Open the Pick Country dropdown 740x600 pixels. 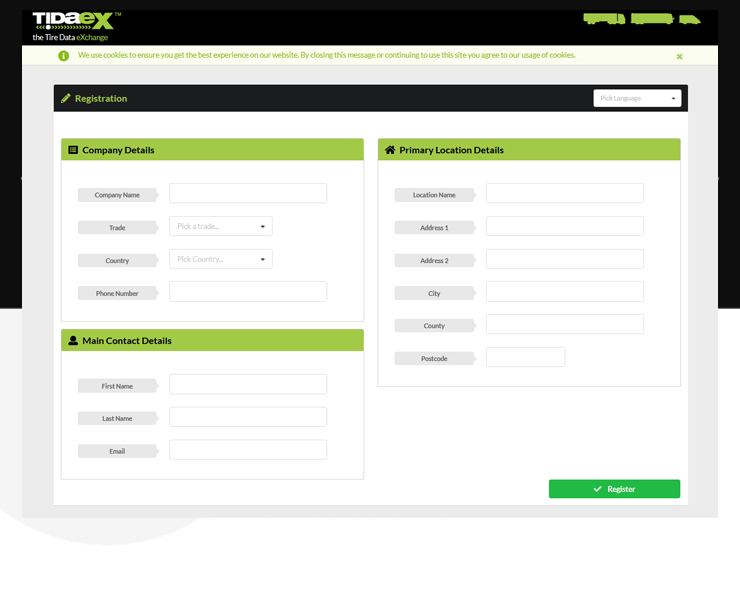pos(220,260)
